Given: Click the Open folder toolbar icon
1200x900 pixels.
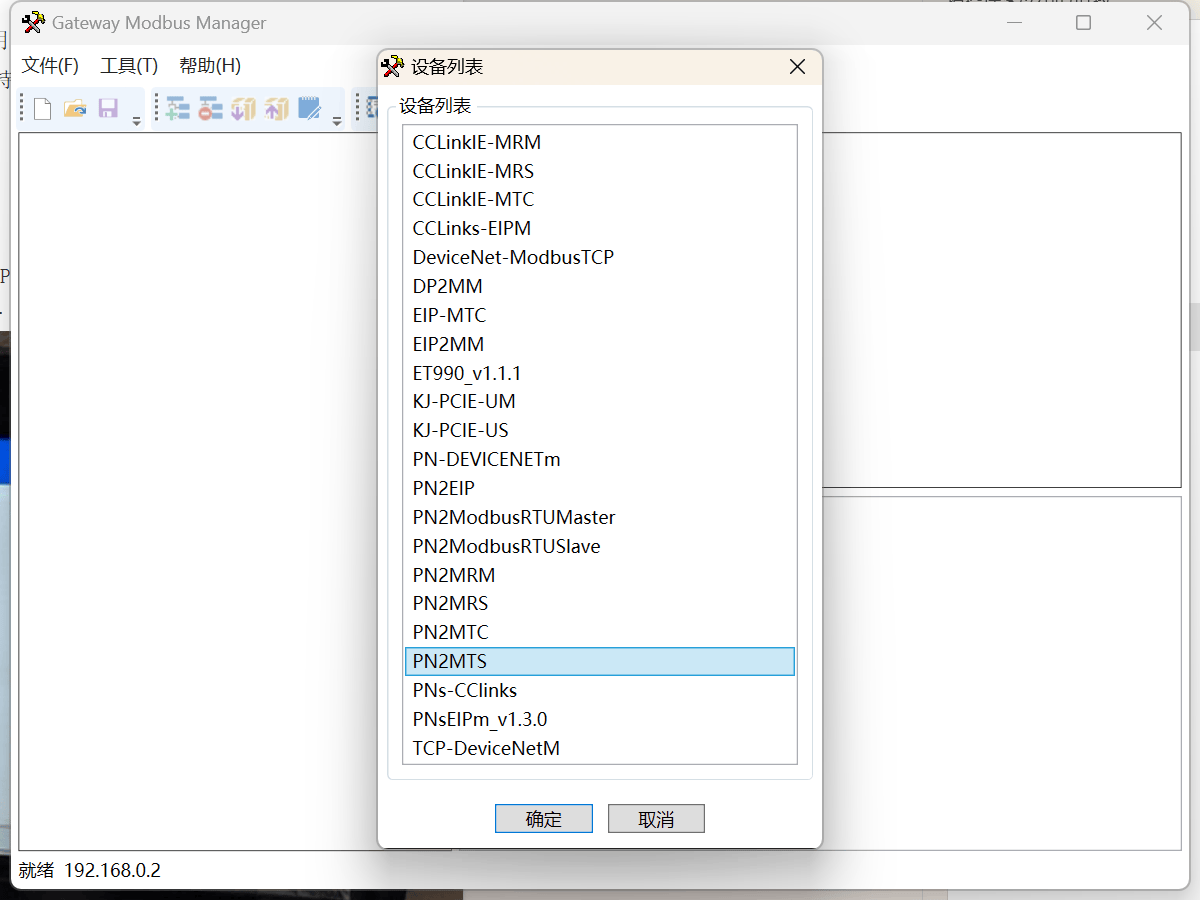Looking at the screenshot, I should 75,108.
